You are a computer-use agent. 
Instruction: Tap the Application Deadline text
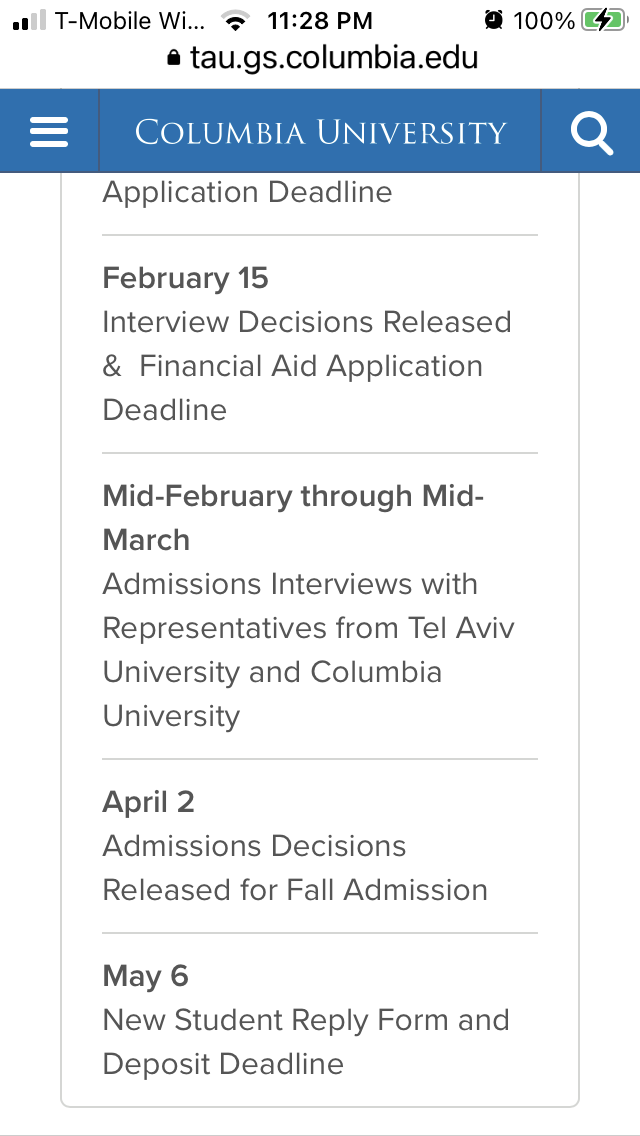pyautogui.click(x=247, y=192)
